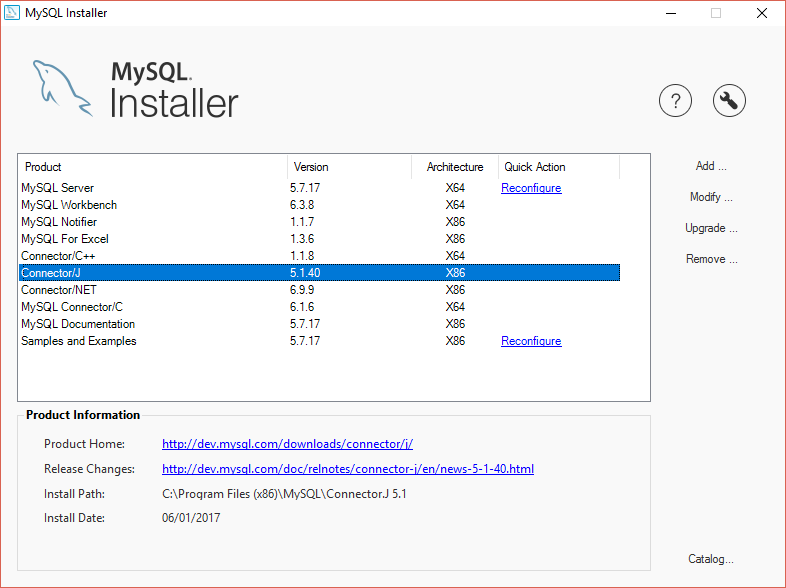The height and width of the screenshot is (588, 786).
Task: Minimize the MySQL Installer window
Action: click(671, 13)
